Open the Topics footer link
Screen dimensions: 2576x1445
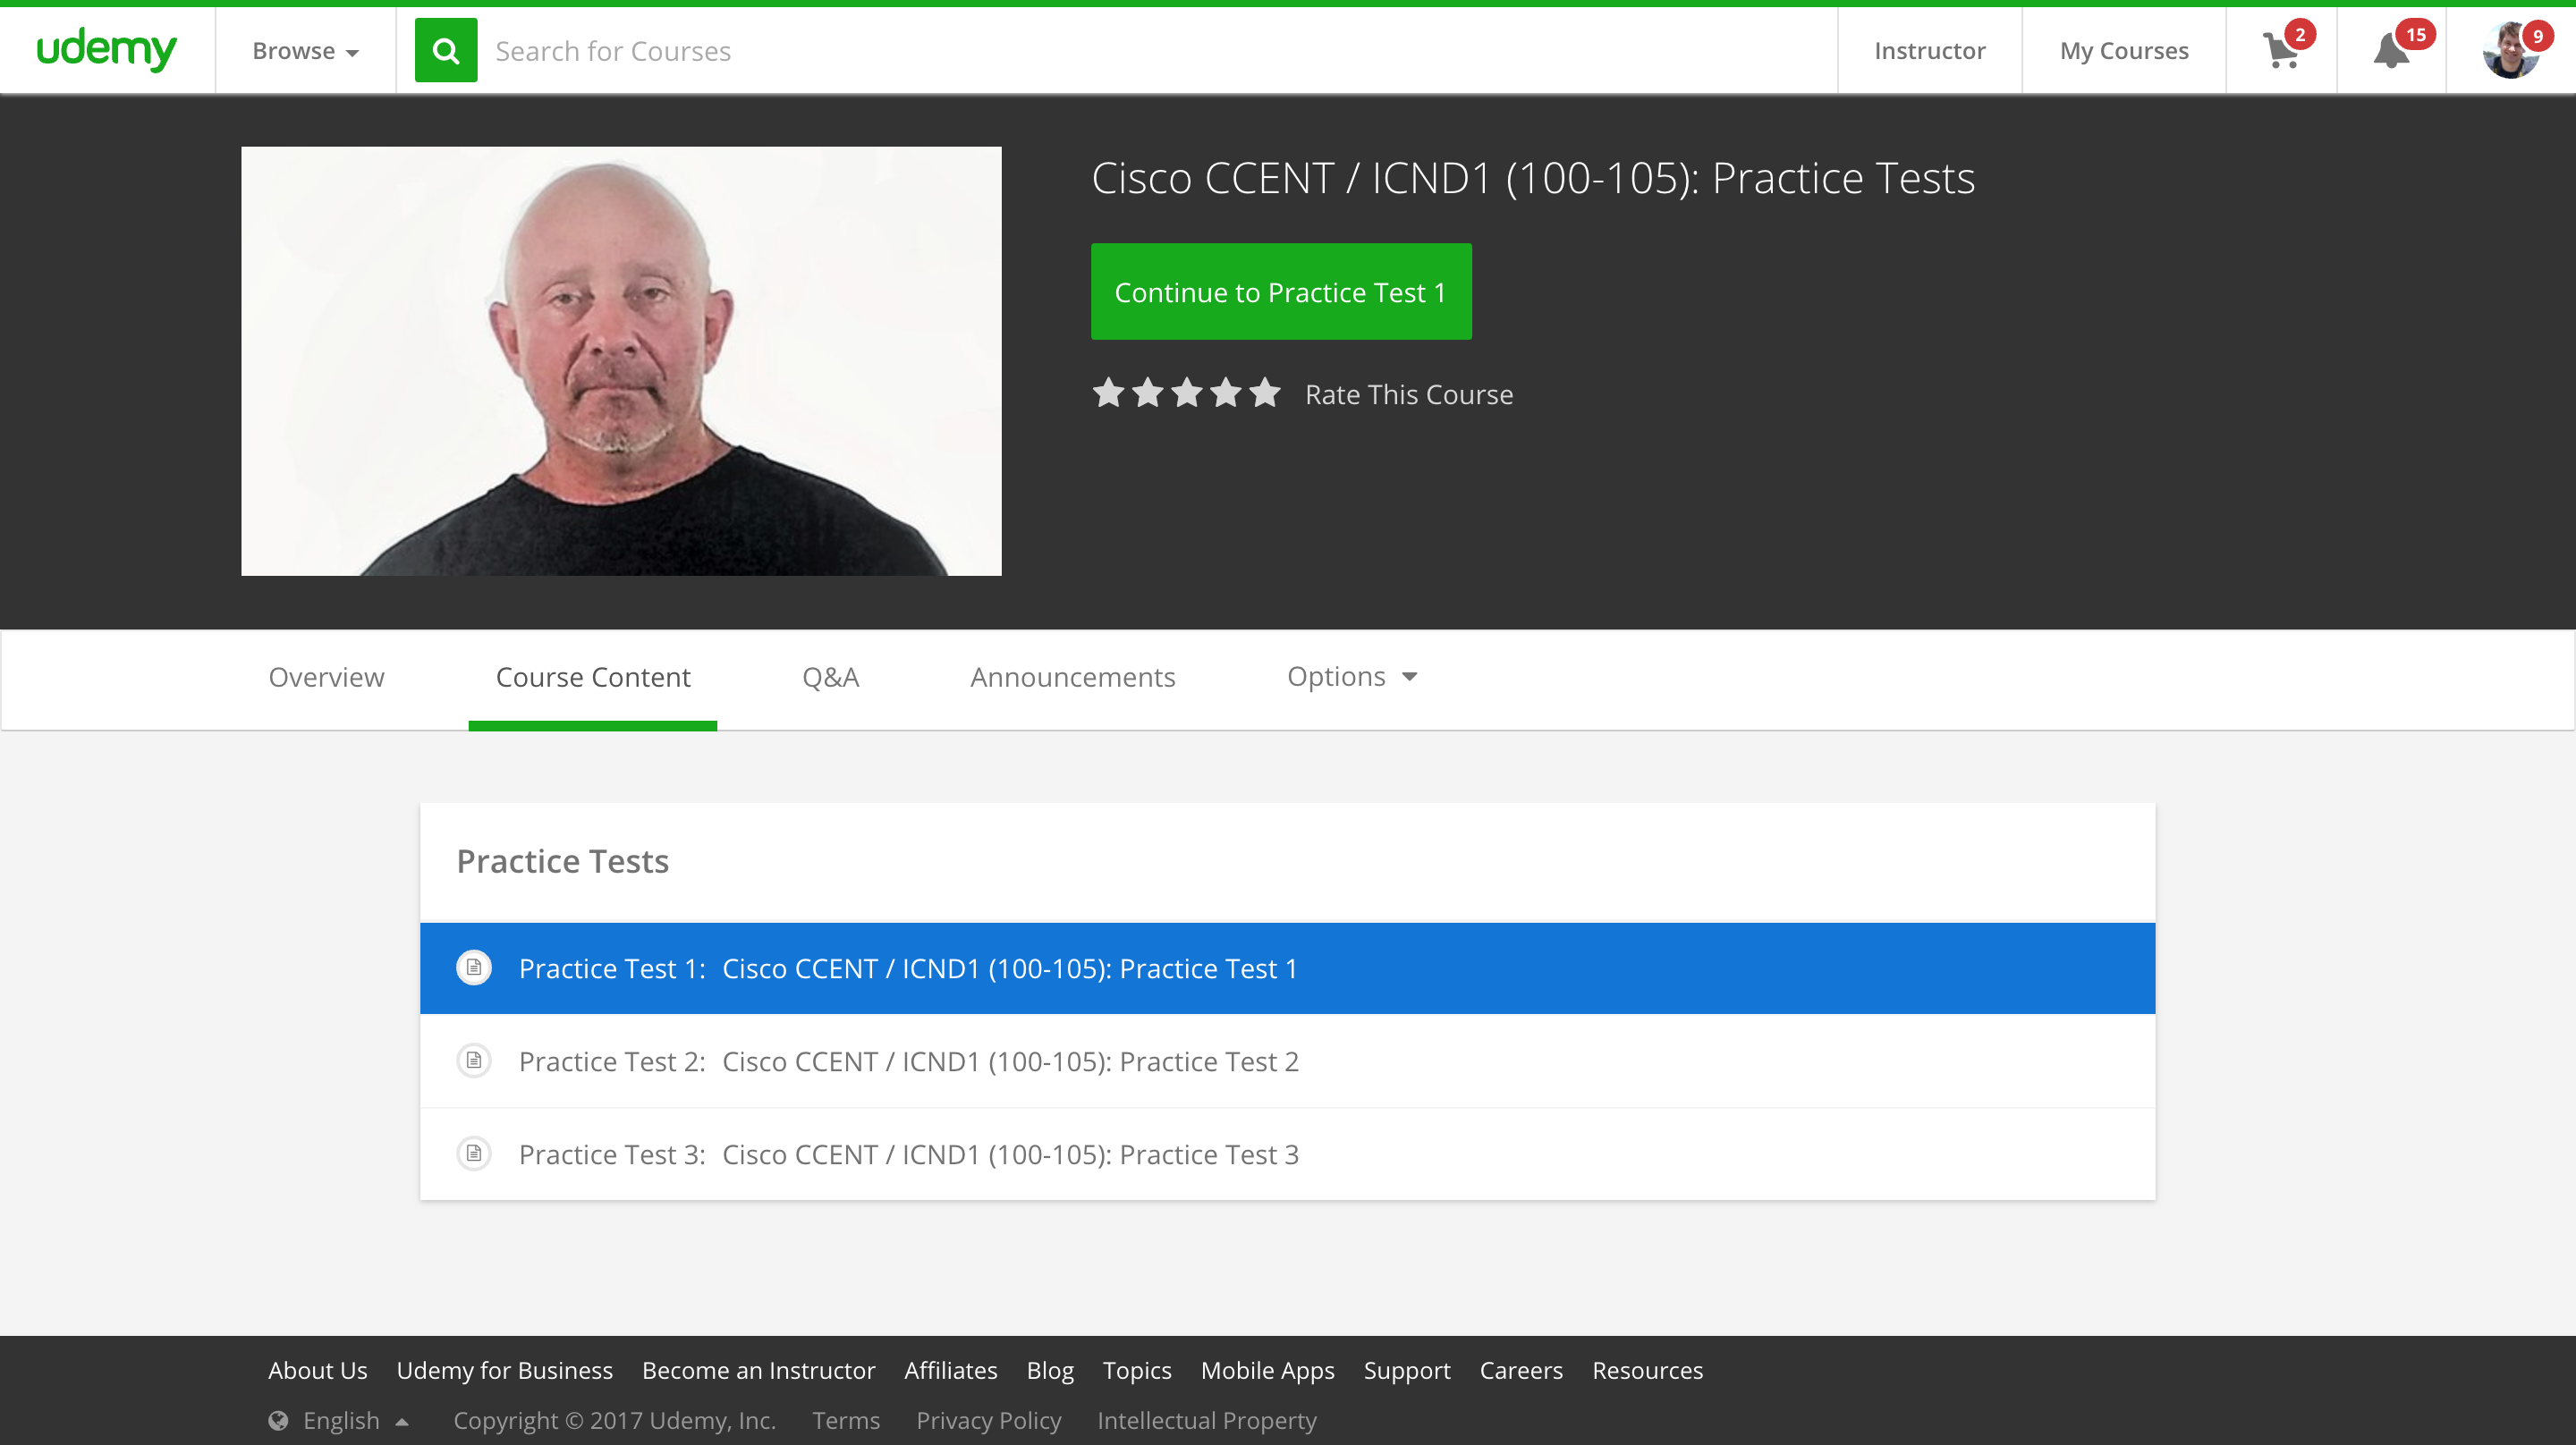click(1137, 1370)
